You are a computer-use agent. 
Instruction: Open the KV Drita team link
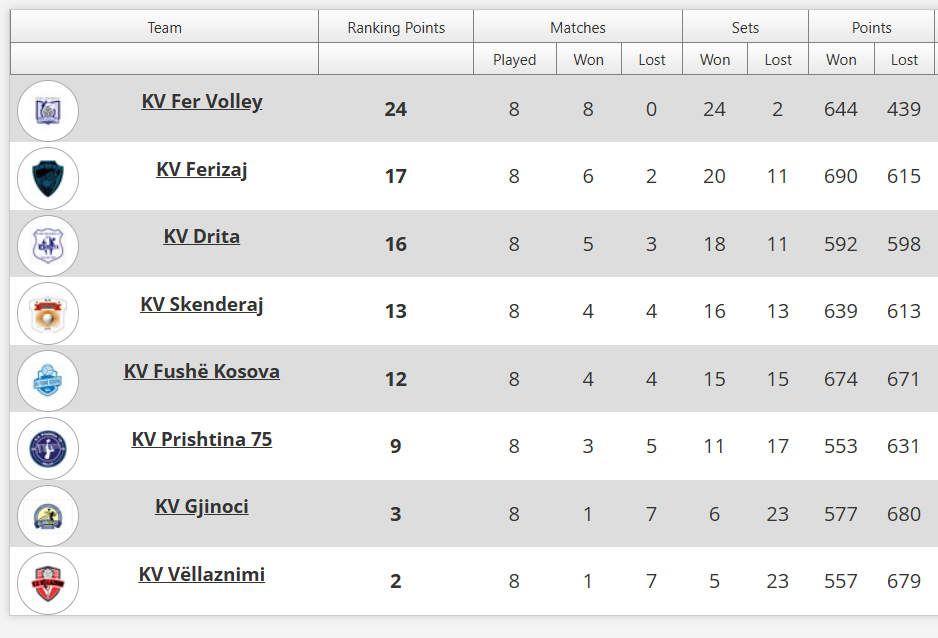(202, 237)
